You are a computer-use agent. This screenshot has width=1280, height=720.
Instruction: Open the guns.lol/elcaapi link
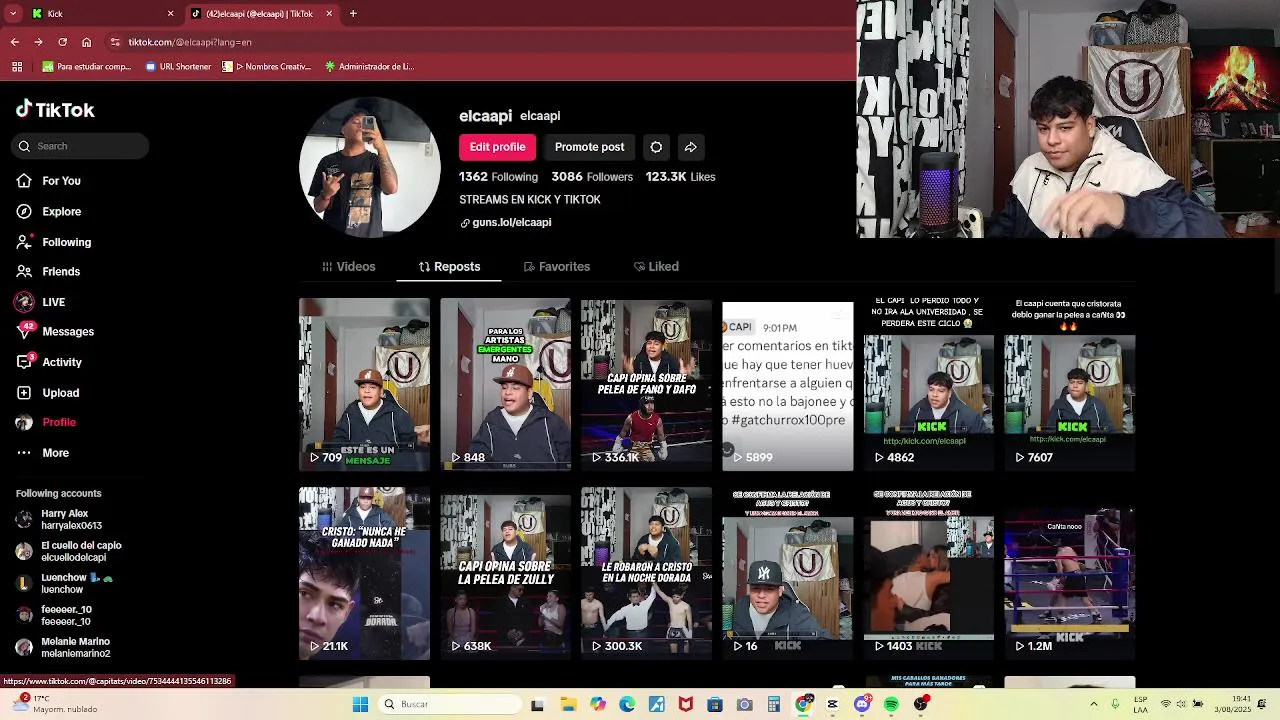click(x=506, y=223)
